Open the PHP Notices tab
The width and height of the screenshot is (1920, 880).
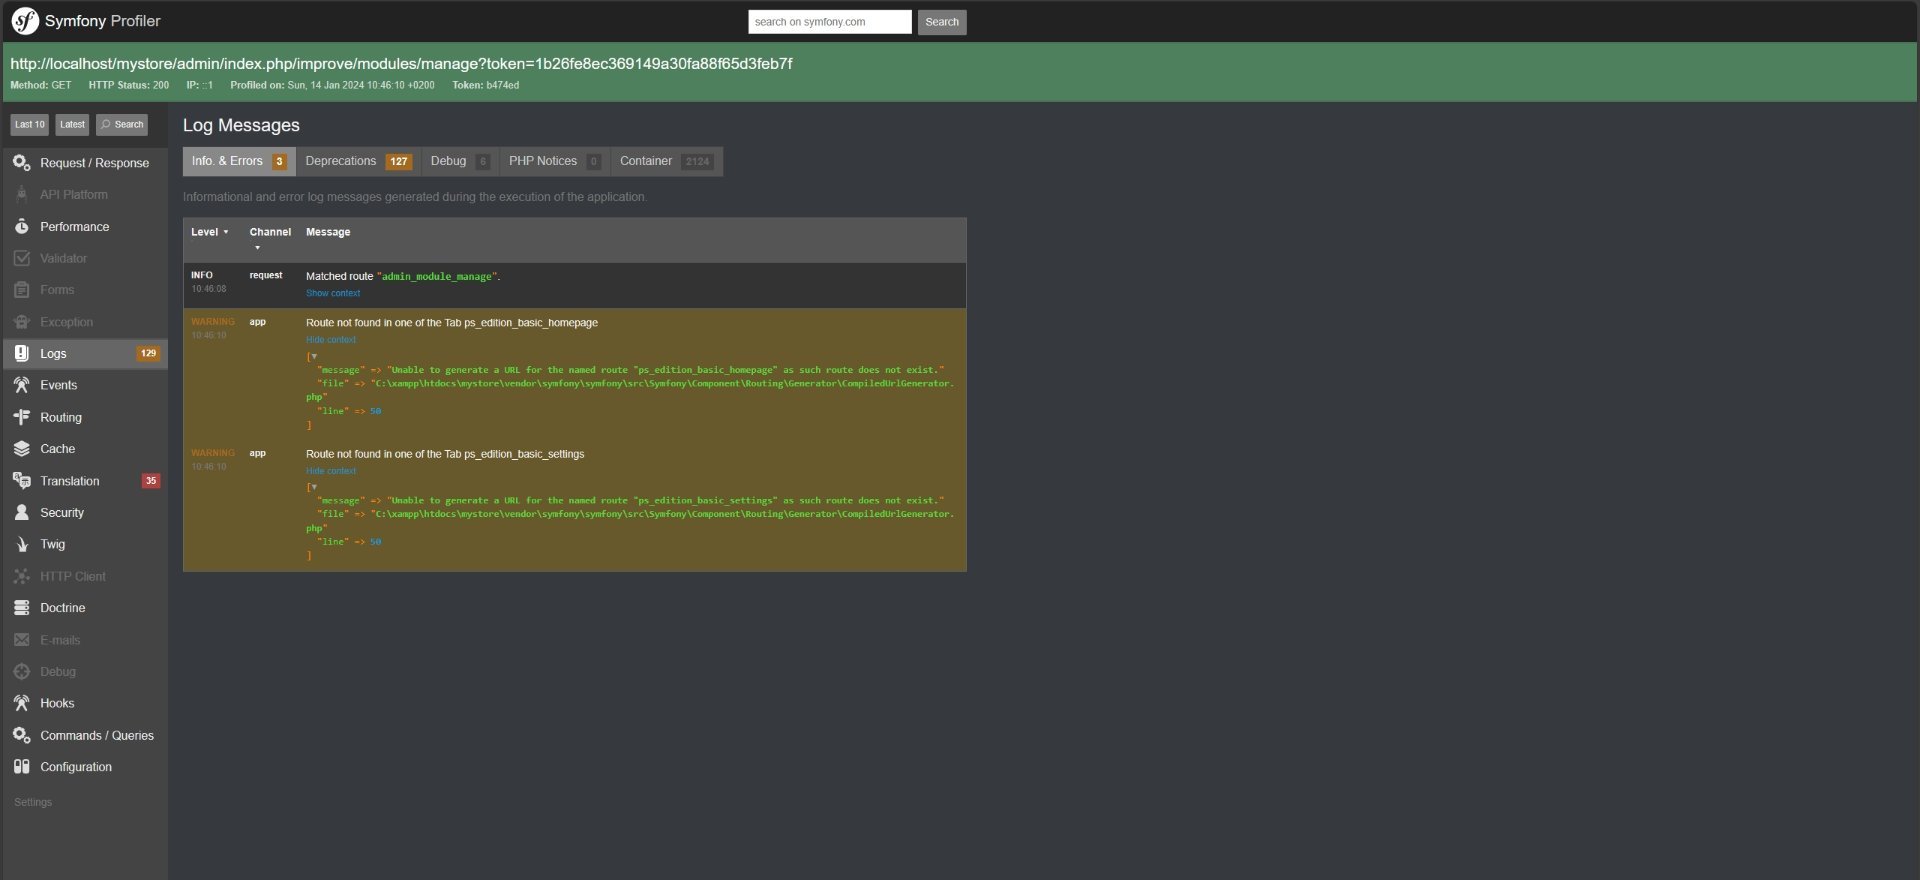(554, 161)
